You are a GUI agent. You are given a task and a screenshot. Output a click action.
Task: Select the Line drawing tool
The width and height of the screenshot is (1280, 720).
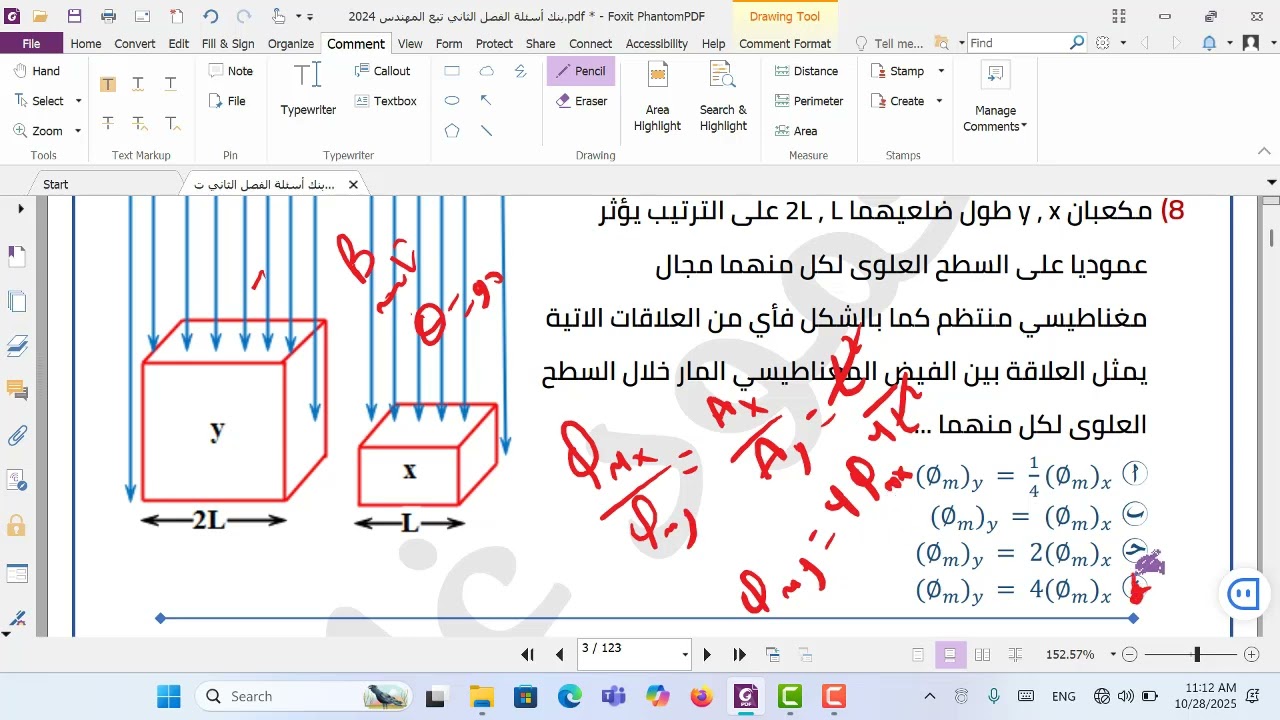[487, 131]
